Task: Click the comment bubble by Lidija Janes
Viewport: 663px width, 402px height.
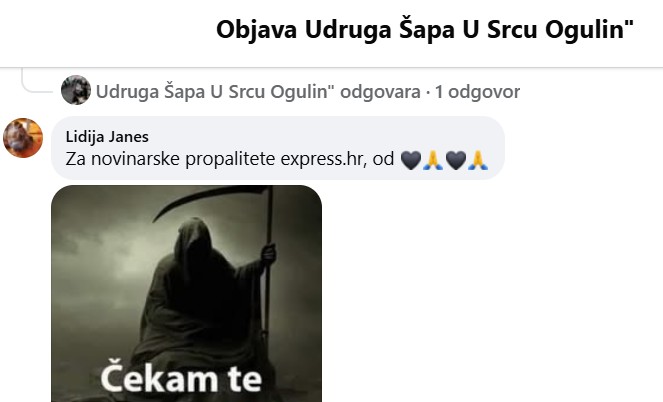Action: pos(278,148)
